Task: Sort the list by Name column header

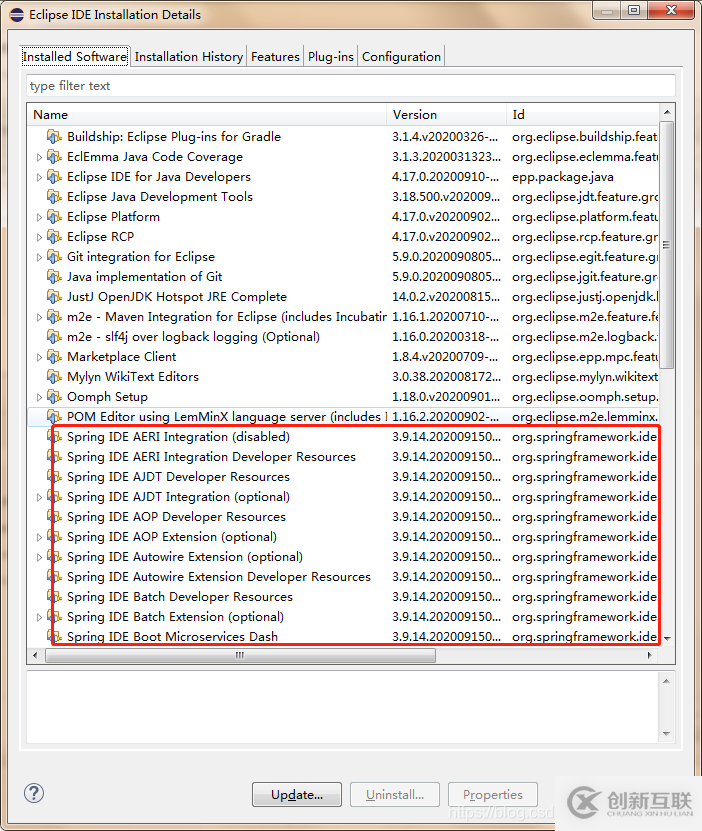Action: [207, 114]
